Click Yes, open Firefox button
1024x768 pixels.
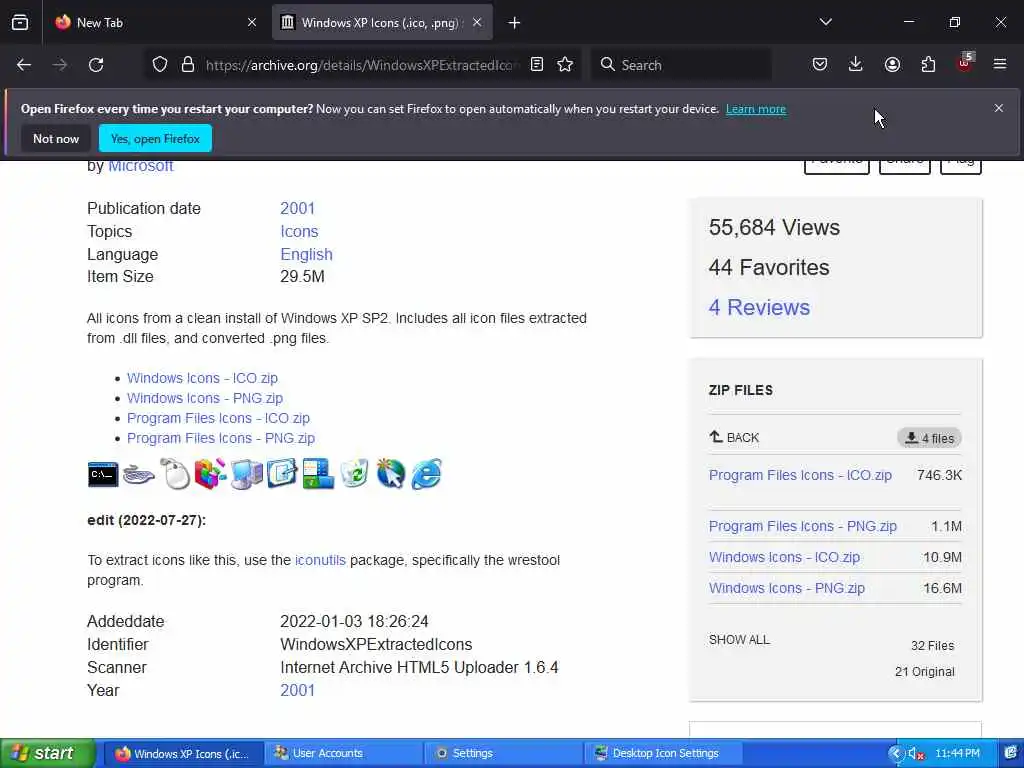point(155,138)
